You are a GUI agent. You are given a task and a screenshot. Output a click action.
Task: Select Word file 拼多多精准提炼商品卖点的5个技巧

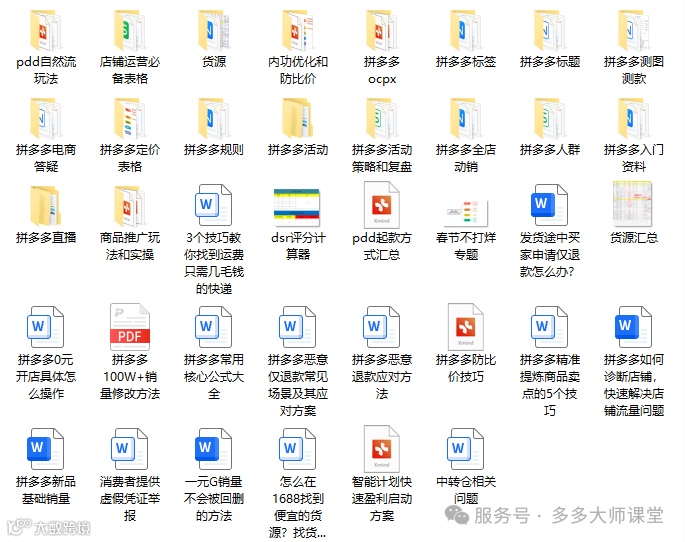coord(550,327)
